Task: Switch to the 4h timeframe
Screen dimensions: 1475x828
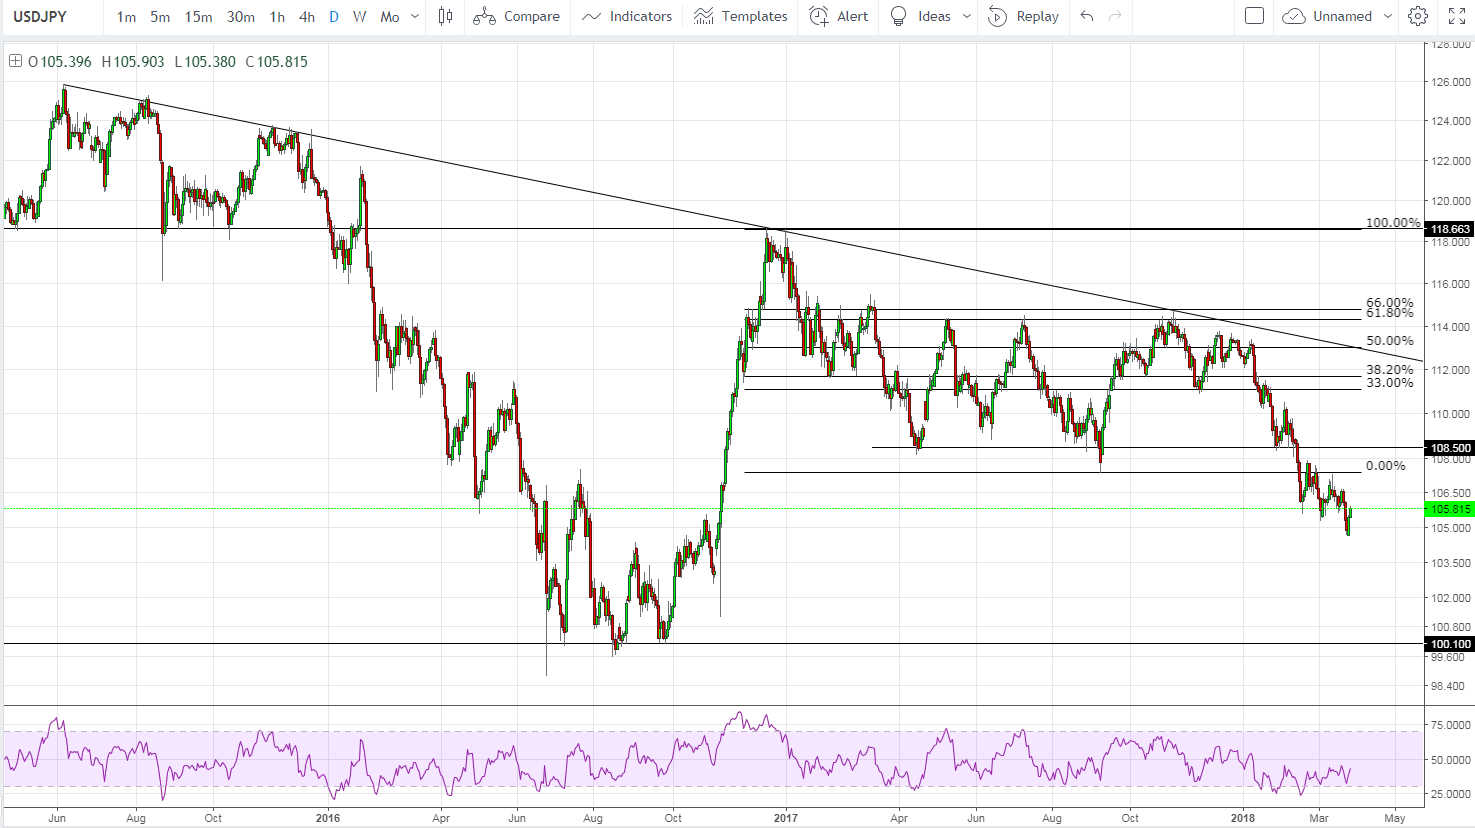Action: 307,17
